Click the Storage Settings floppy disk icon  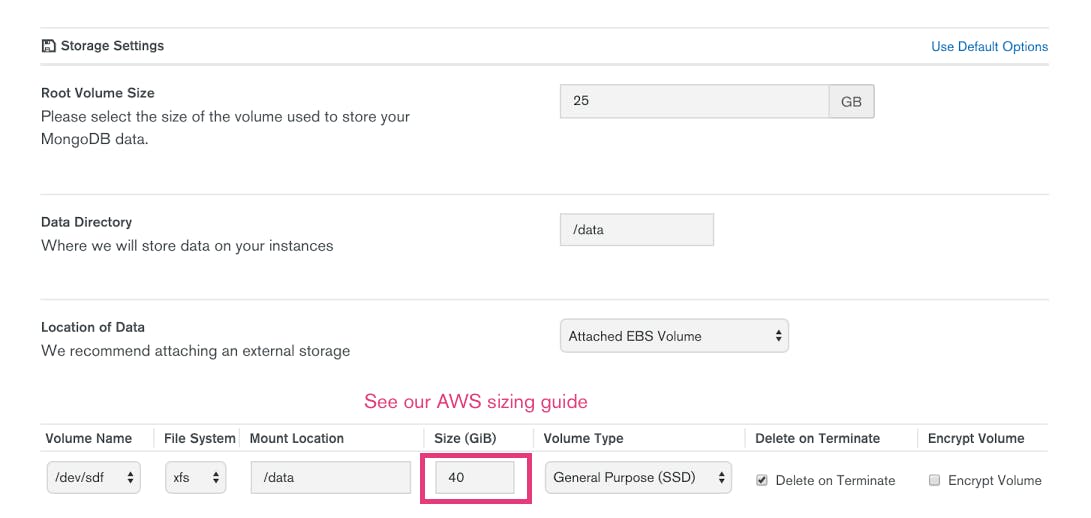point(48,46)
